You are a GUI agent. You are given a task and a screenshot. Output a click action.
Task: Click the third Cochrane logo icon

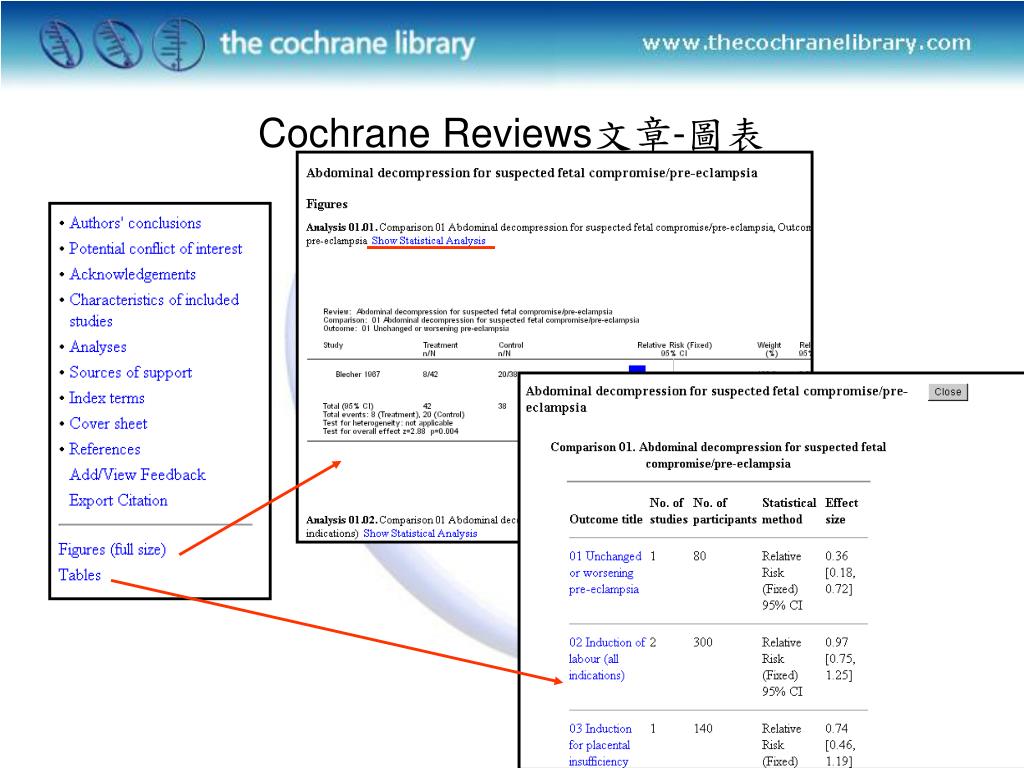tap(178, 44)
